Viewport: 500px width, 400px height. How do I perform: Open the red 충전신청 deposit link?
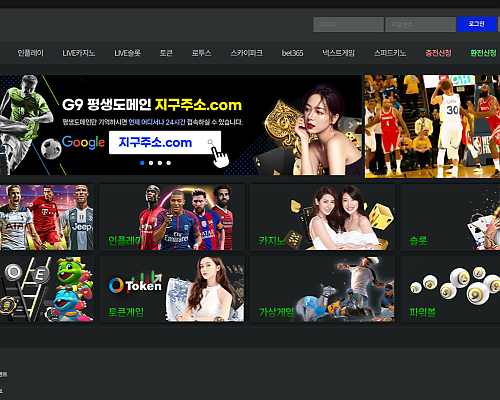click(x=438, y=53)
